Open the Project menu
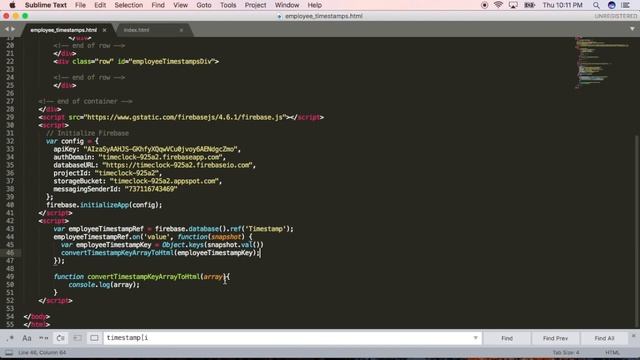Screen dimensions: 640x360 click(x=256, y=5)
